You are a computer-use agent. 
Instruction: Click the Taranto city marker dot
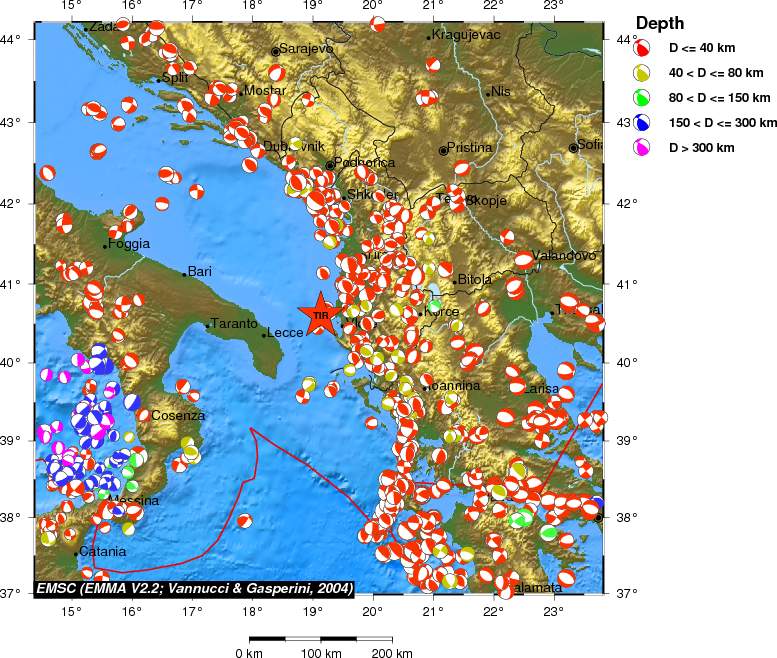pos(208,326)
